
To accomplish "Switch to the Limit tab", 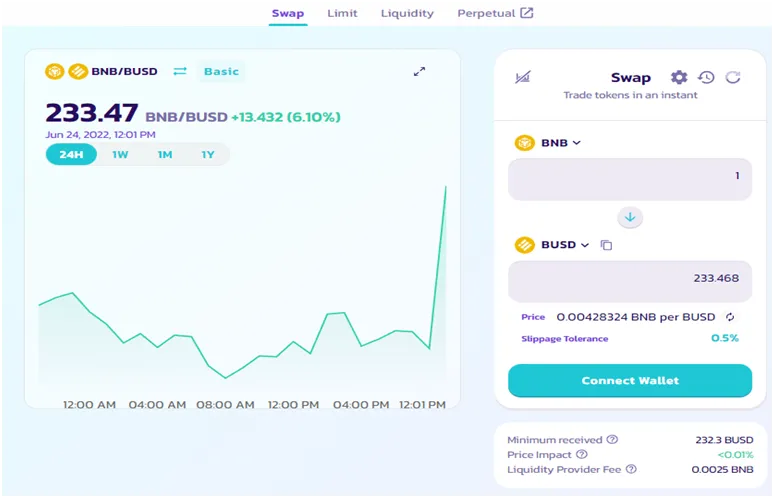I will (x=342, y=13).
